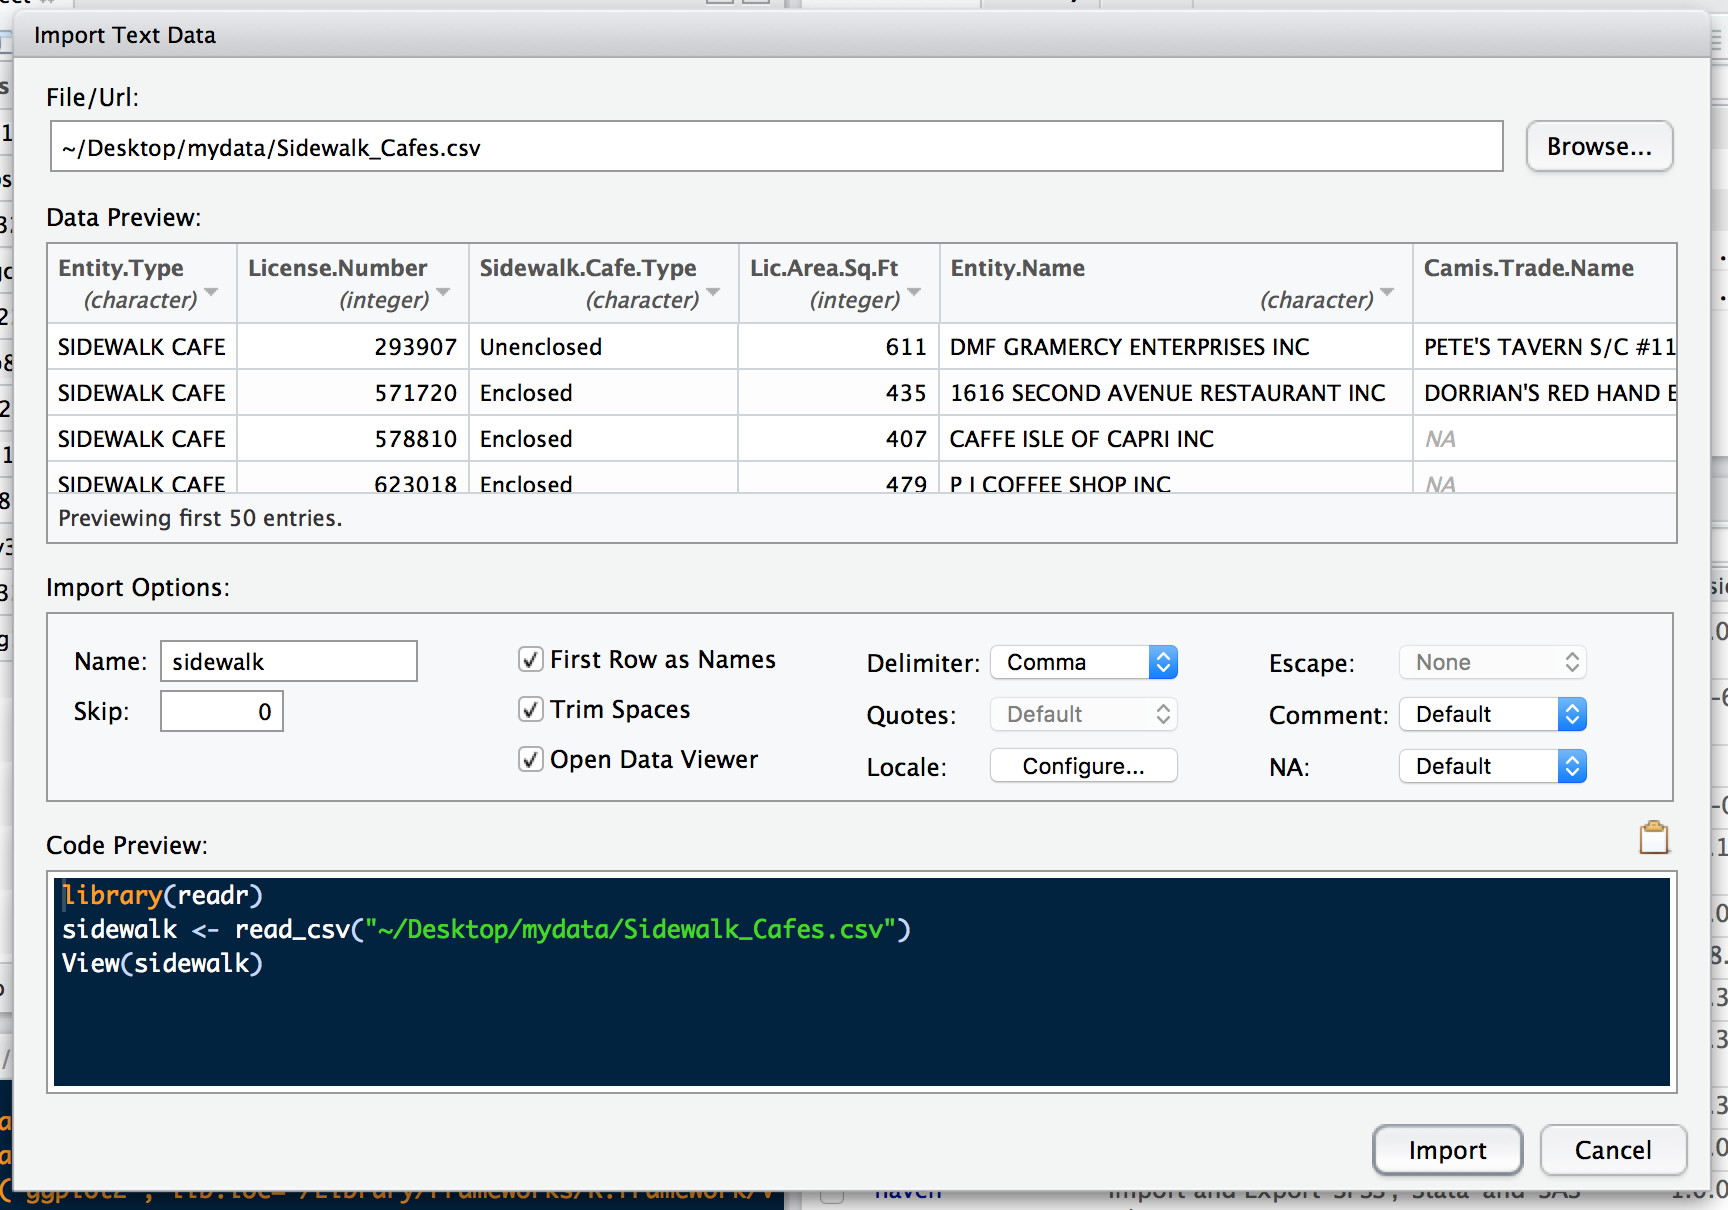Click the Import button
Screen dimensions: 1728x1210
(1447, 1150)
